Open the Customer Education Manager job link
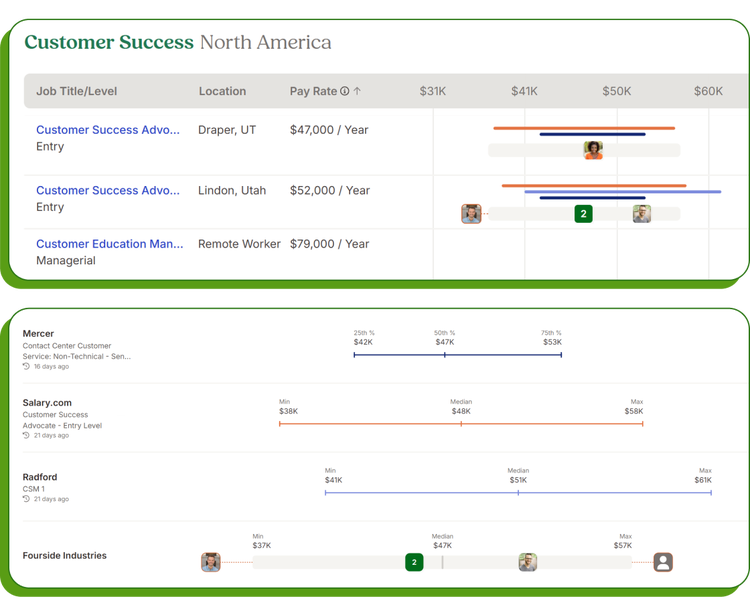This screenshot has width=750, height=609. [x=110, y=244]
